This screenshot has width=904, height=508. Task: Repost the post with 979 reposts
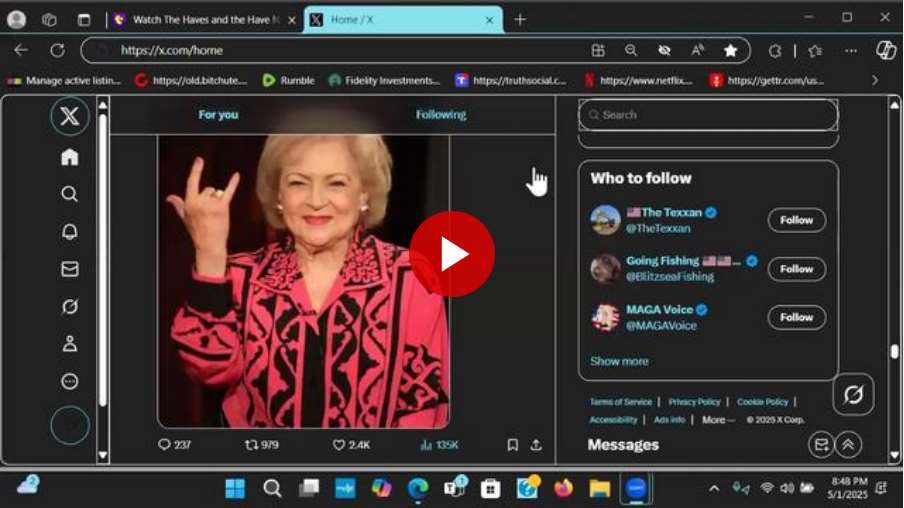click(x=252, y=445)
